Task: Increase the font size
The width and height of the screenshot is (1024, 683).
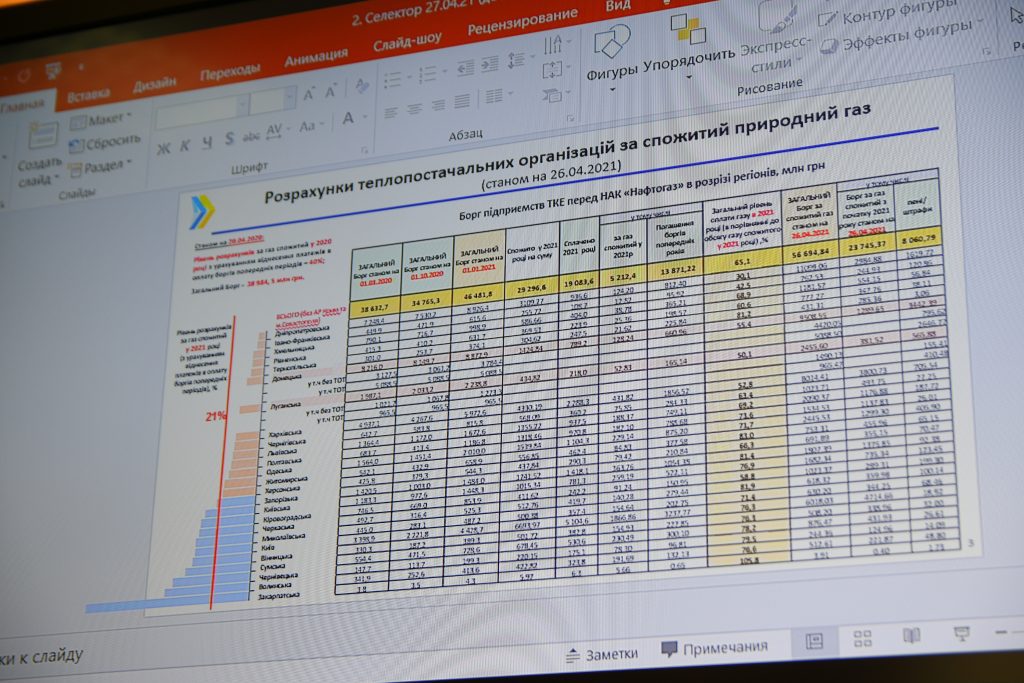Action: click(309, 95)
